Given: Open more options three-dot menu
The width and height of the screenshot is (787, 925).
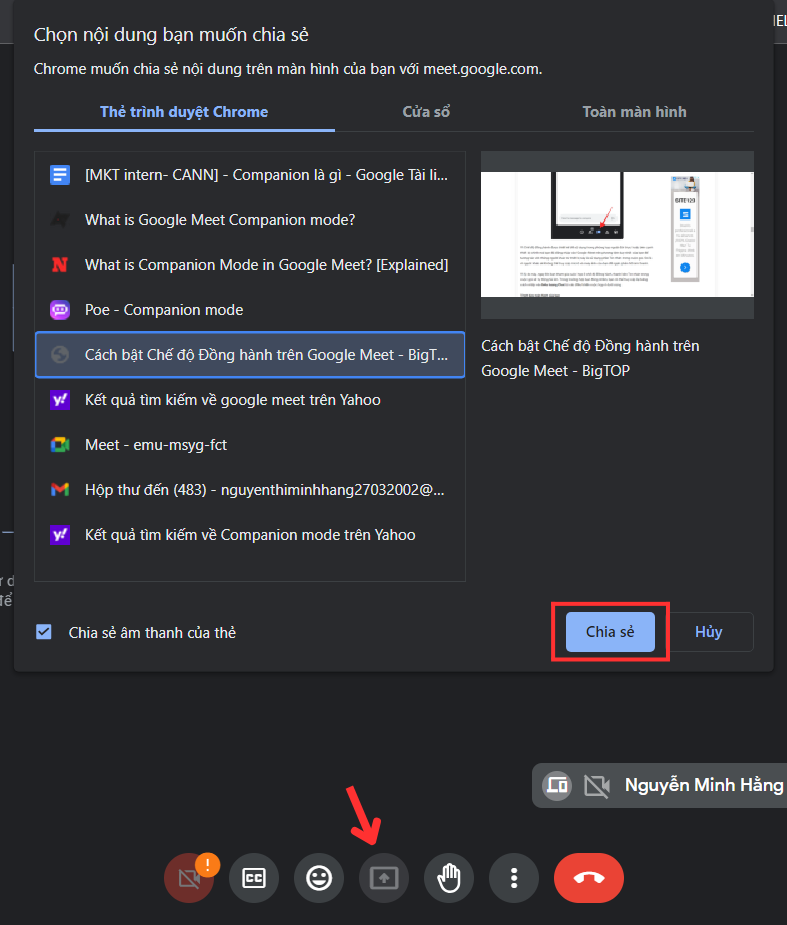Looking at the screenshot, I should click(514, 878).
